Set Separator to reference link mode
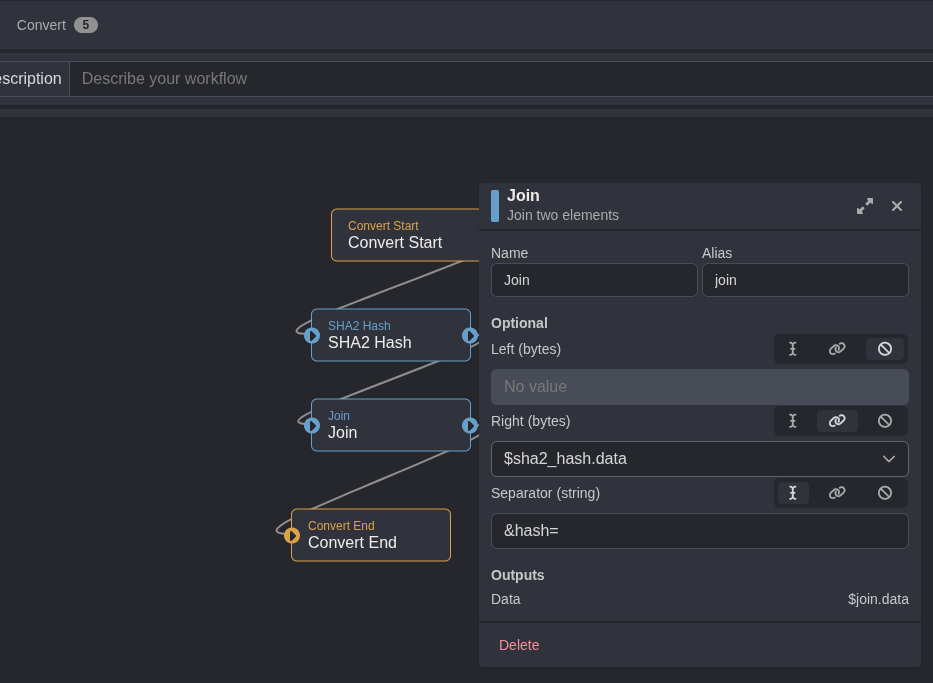Viewport: 933px width, 683px height. click(837, 493)
